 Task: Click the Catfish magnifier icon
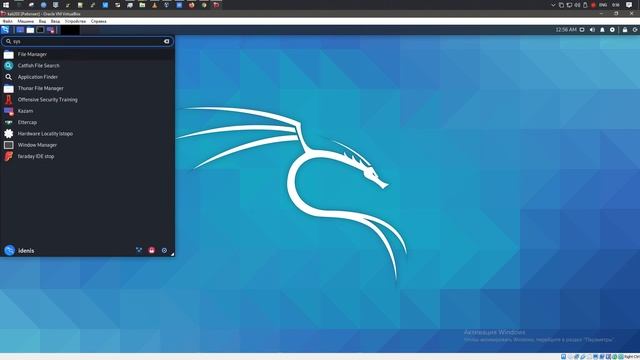[9, 66]
